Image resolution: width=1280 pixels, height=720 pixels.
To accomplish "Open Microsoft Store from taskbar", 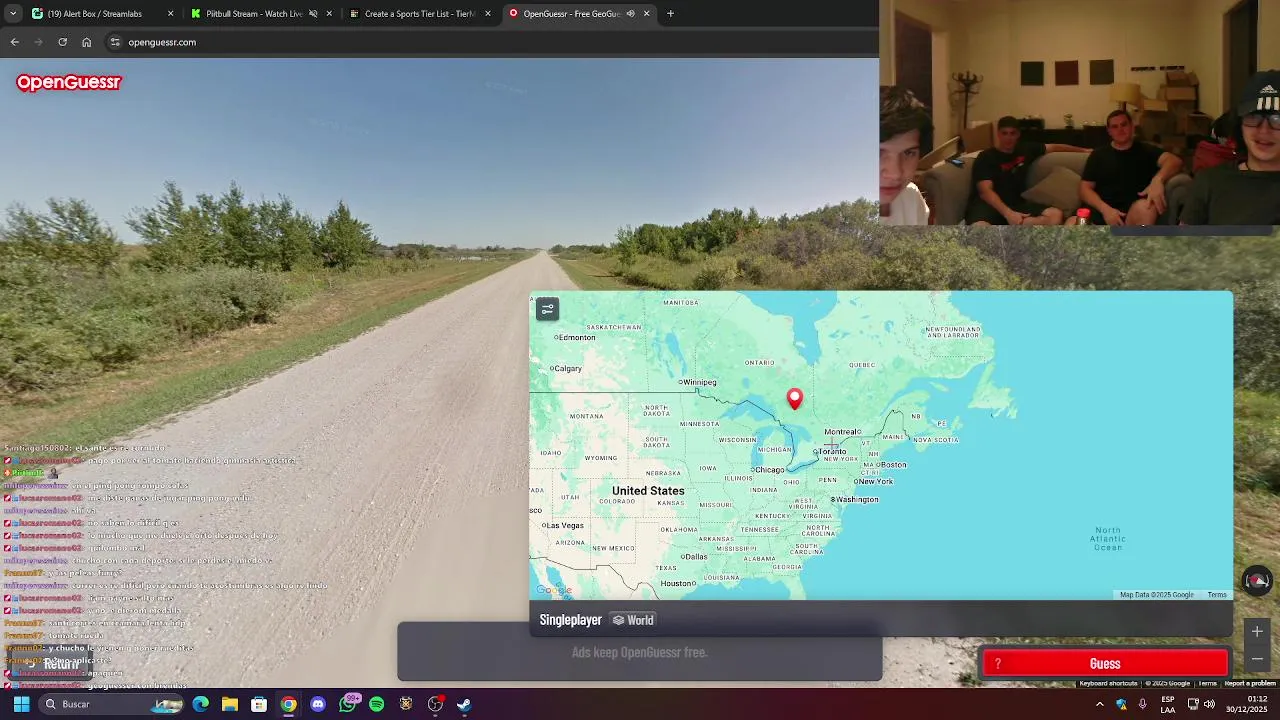I will [x=259, y=704].
